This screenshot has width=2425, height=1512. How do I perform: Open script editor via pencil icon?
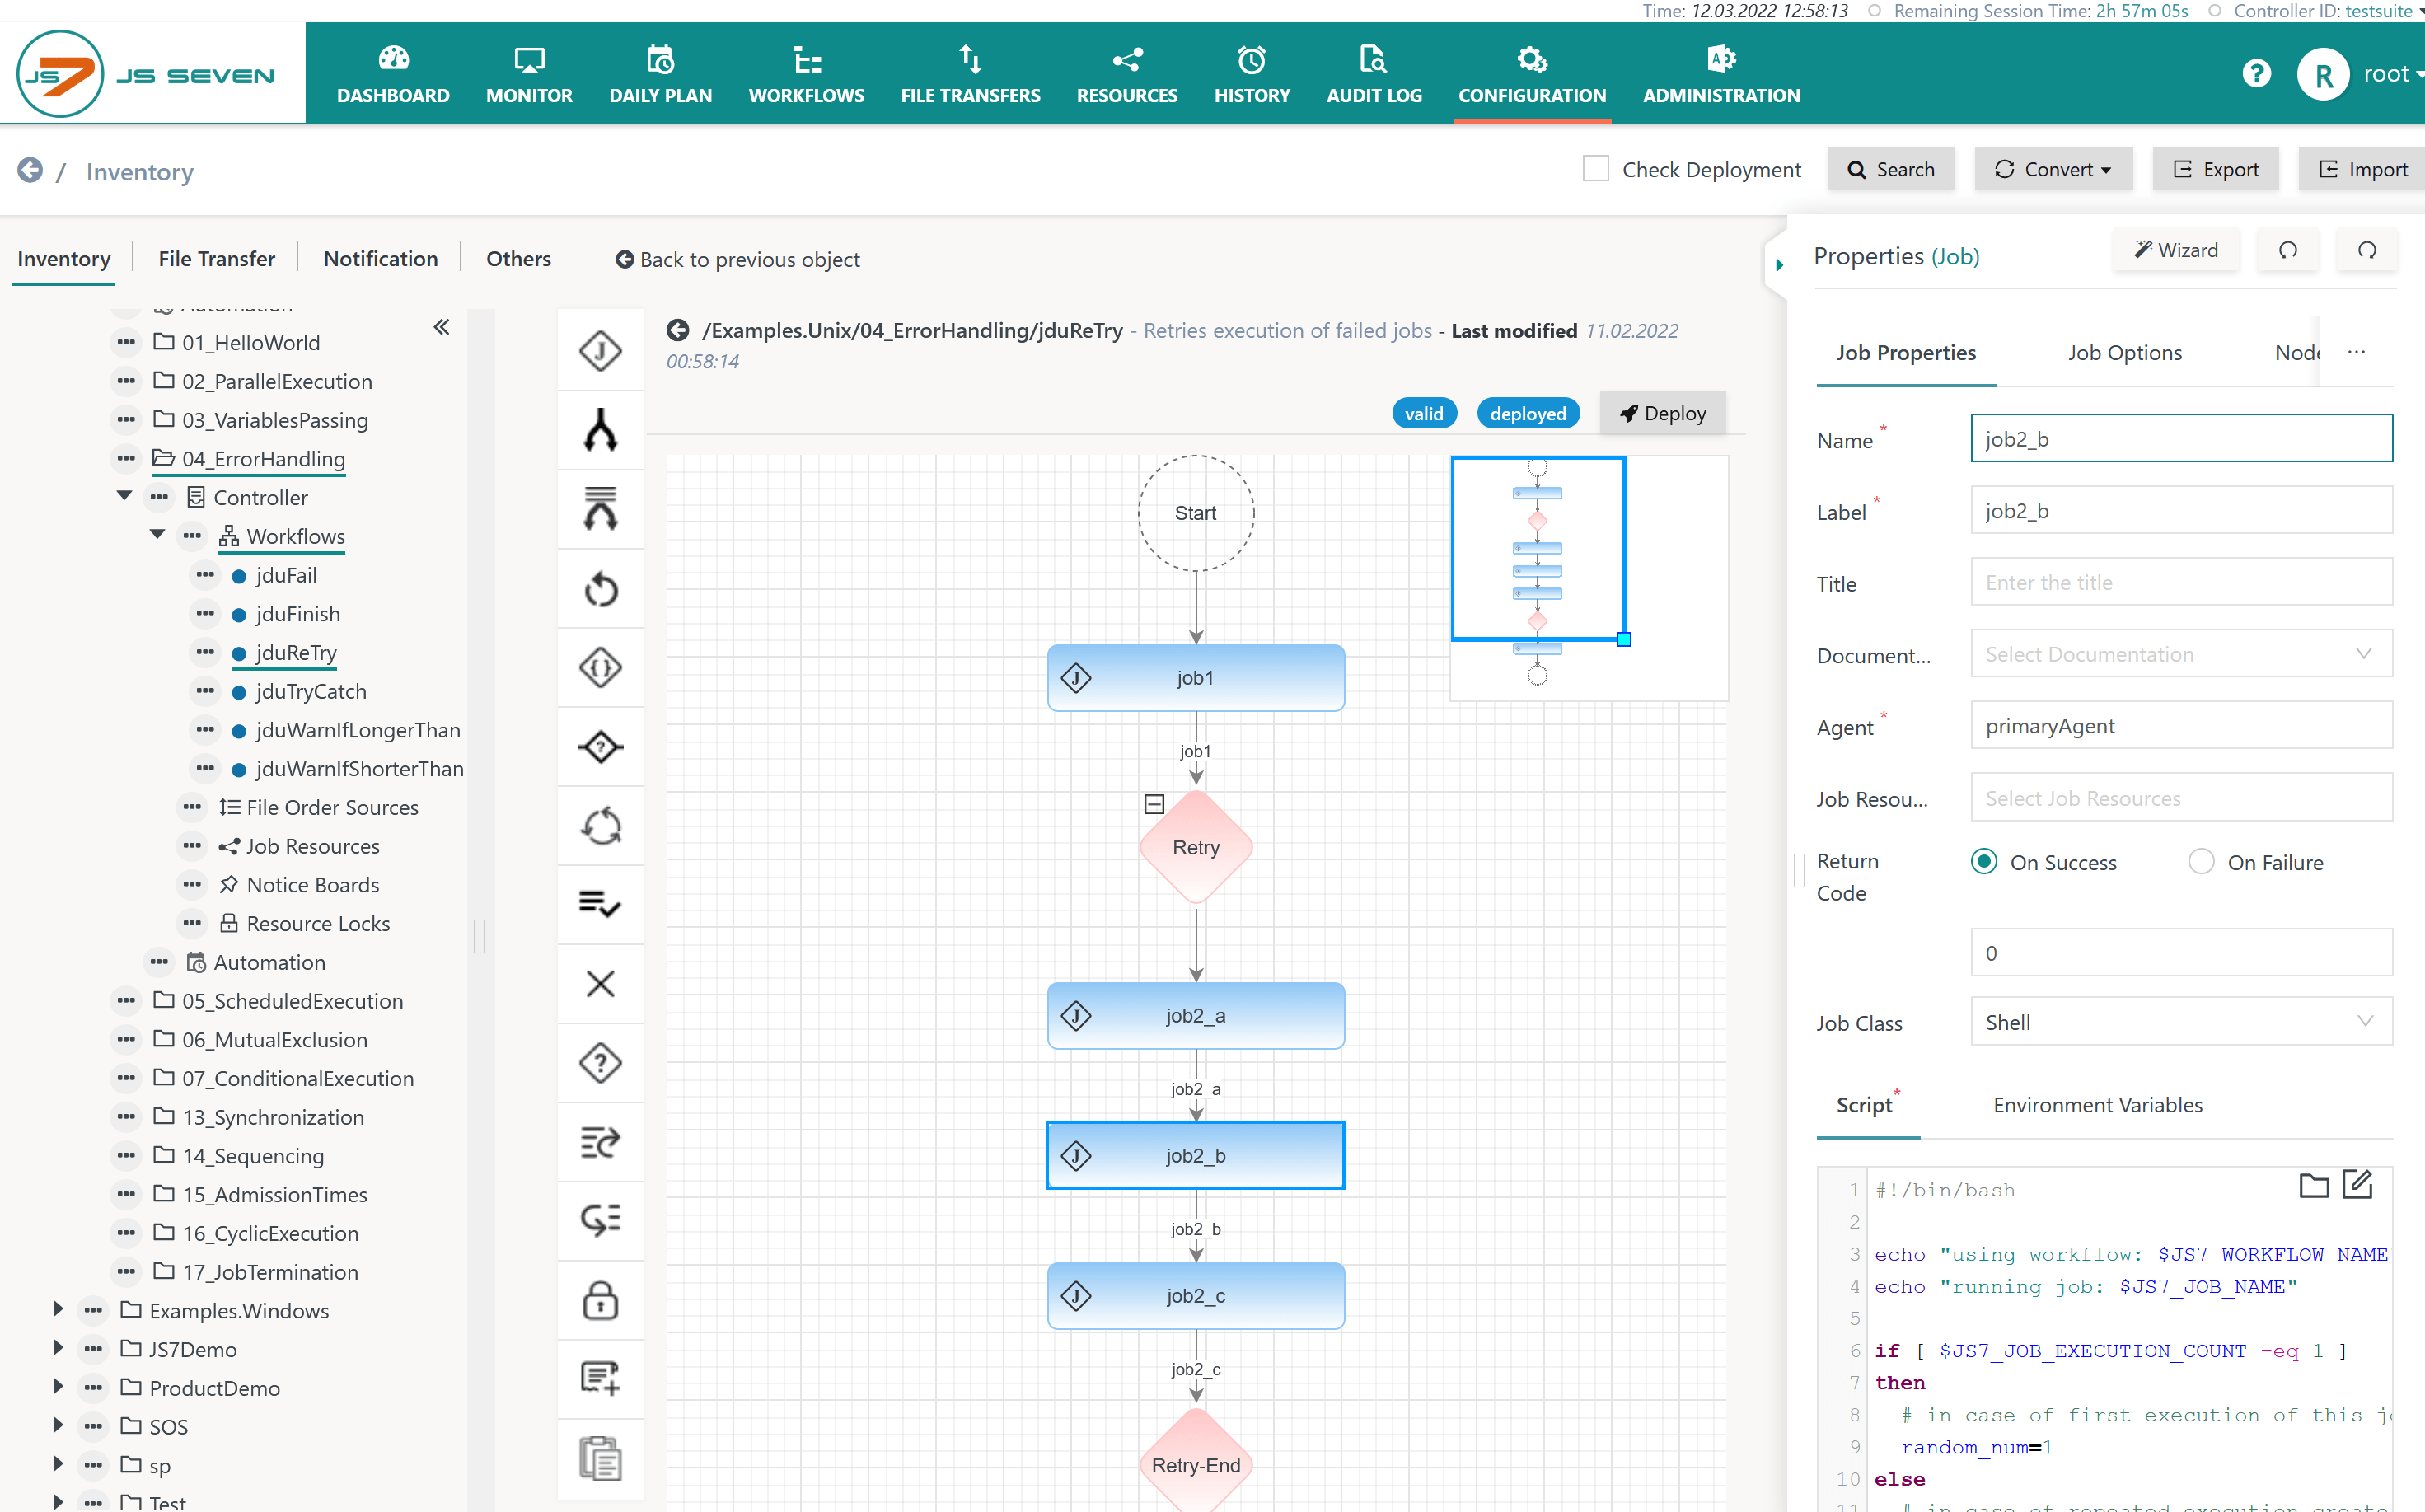[2357, 1185]
